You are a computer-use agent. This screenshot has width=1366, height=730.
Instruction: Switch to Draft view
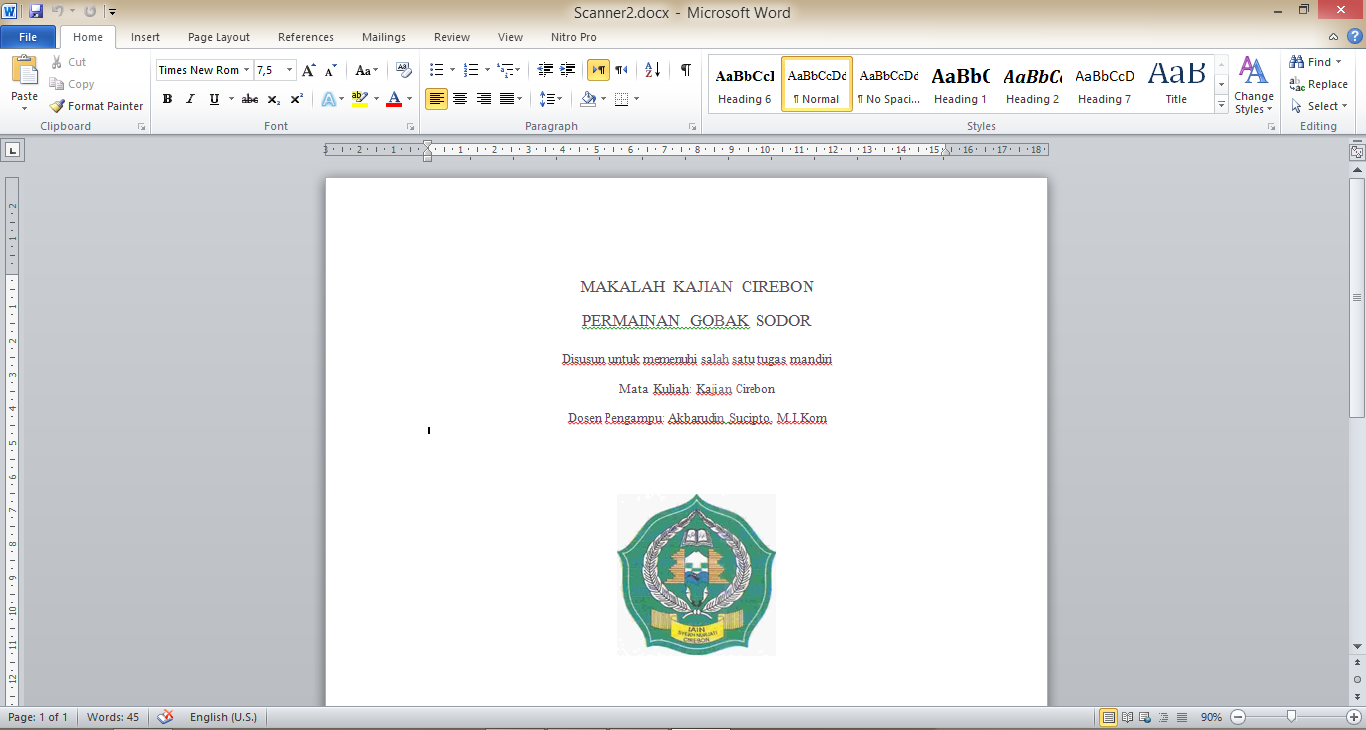(1181, 717)
